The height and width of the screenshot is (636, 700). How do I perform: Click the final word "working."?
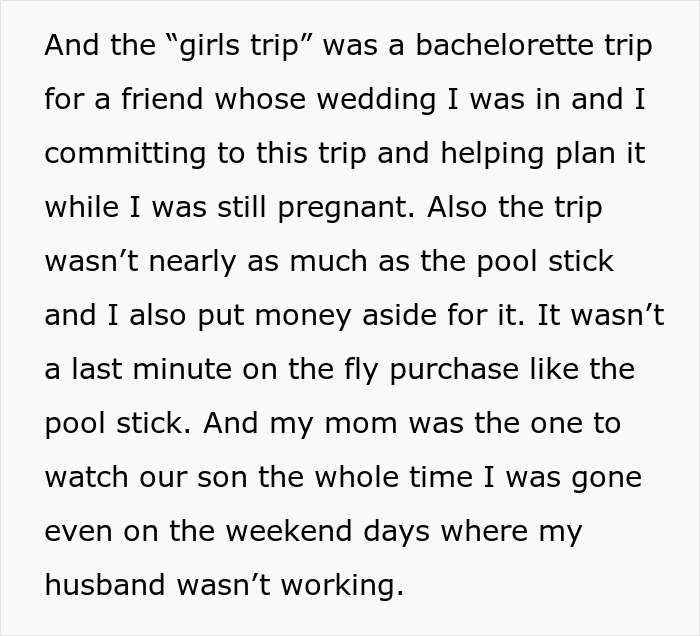pos(340,584)
